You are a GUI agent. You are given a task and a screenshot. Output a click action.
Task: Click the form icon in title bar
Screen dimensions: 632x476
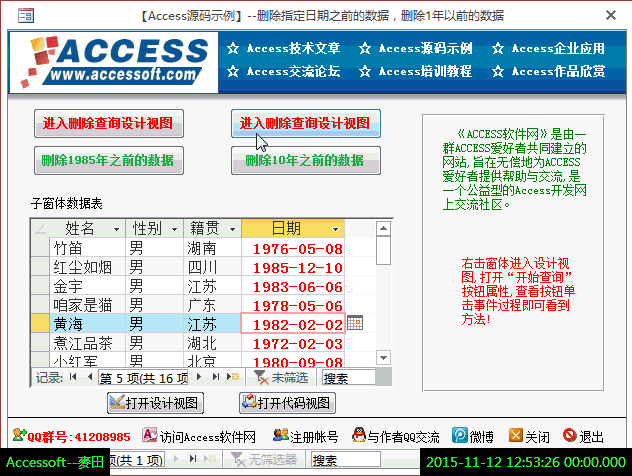tap(26, 16)
